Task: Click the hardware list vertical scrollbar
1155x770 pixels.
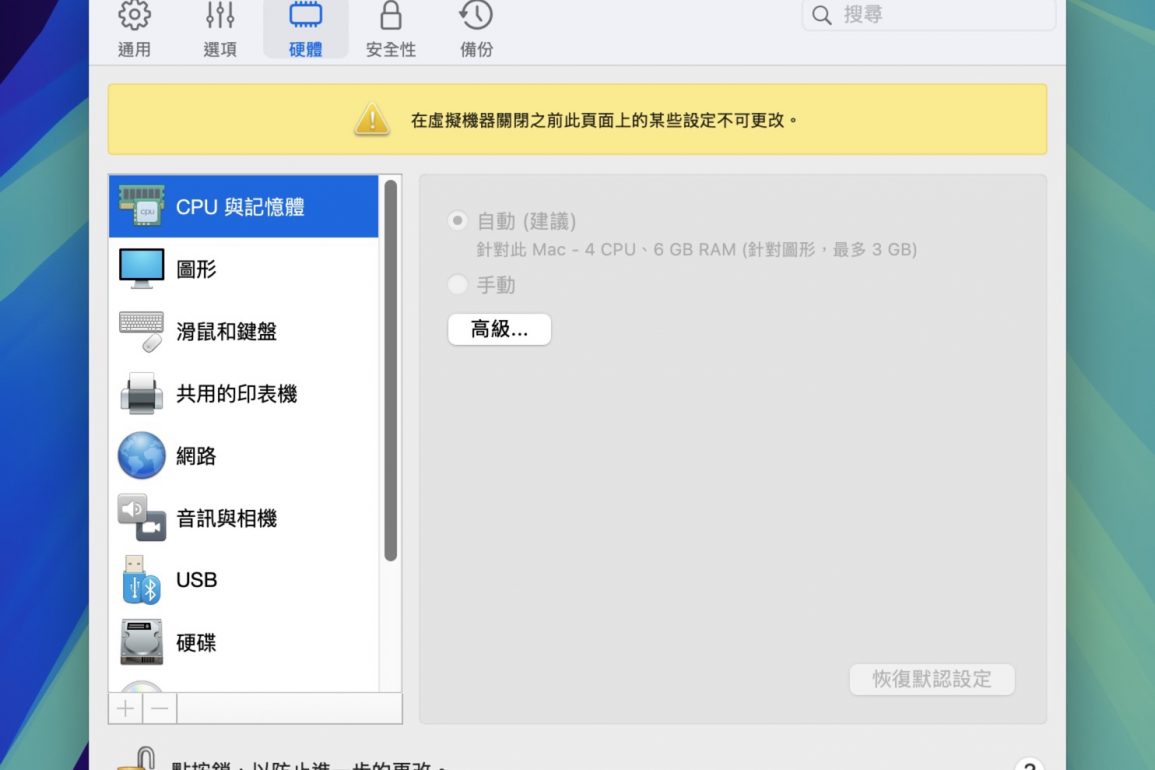Action: [x=390, y=370]
